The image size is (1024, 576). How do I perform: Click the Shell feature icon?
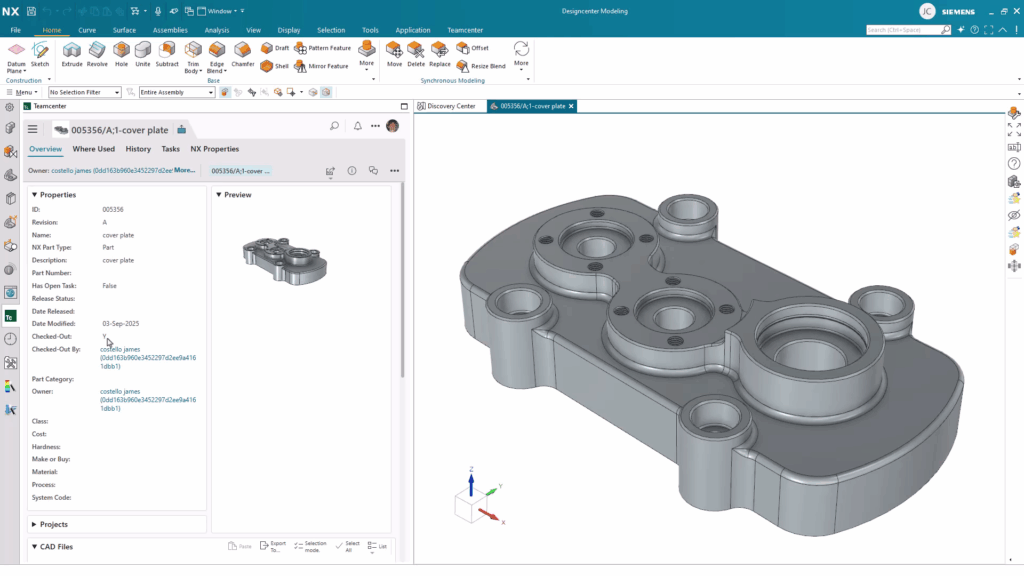tap(268, 66)
